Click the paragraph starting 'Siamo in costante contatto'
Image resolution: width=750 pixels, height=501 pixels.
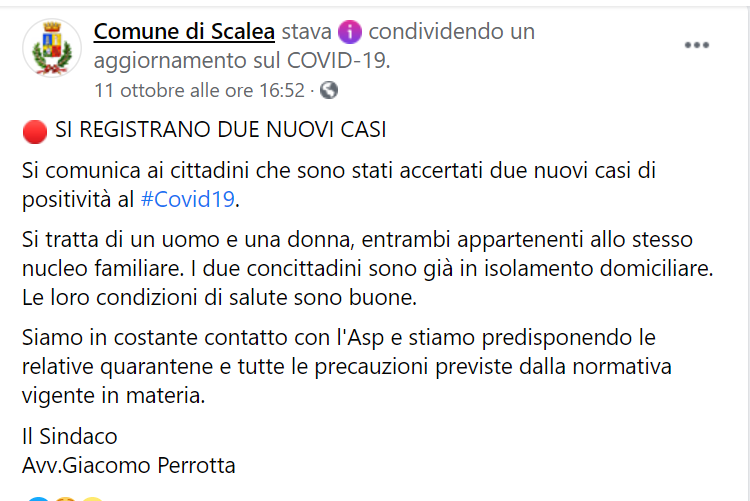tap(347, 367)
